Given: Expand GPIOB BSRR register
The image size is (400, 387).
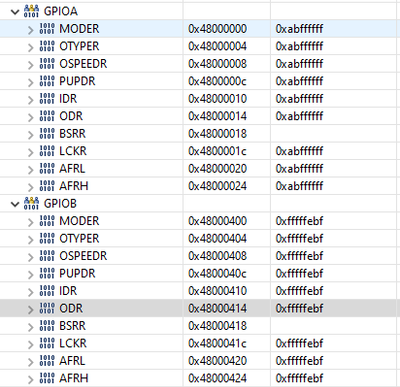Looking at the screenshot, I should 31,327.
